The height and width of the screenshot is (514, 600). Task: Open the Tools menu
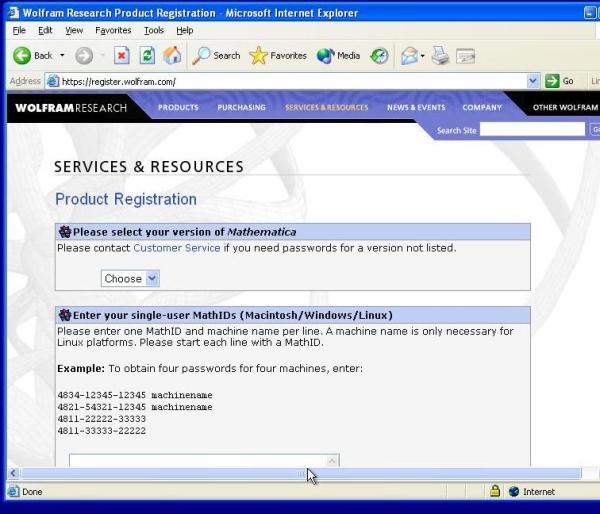153,31
